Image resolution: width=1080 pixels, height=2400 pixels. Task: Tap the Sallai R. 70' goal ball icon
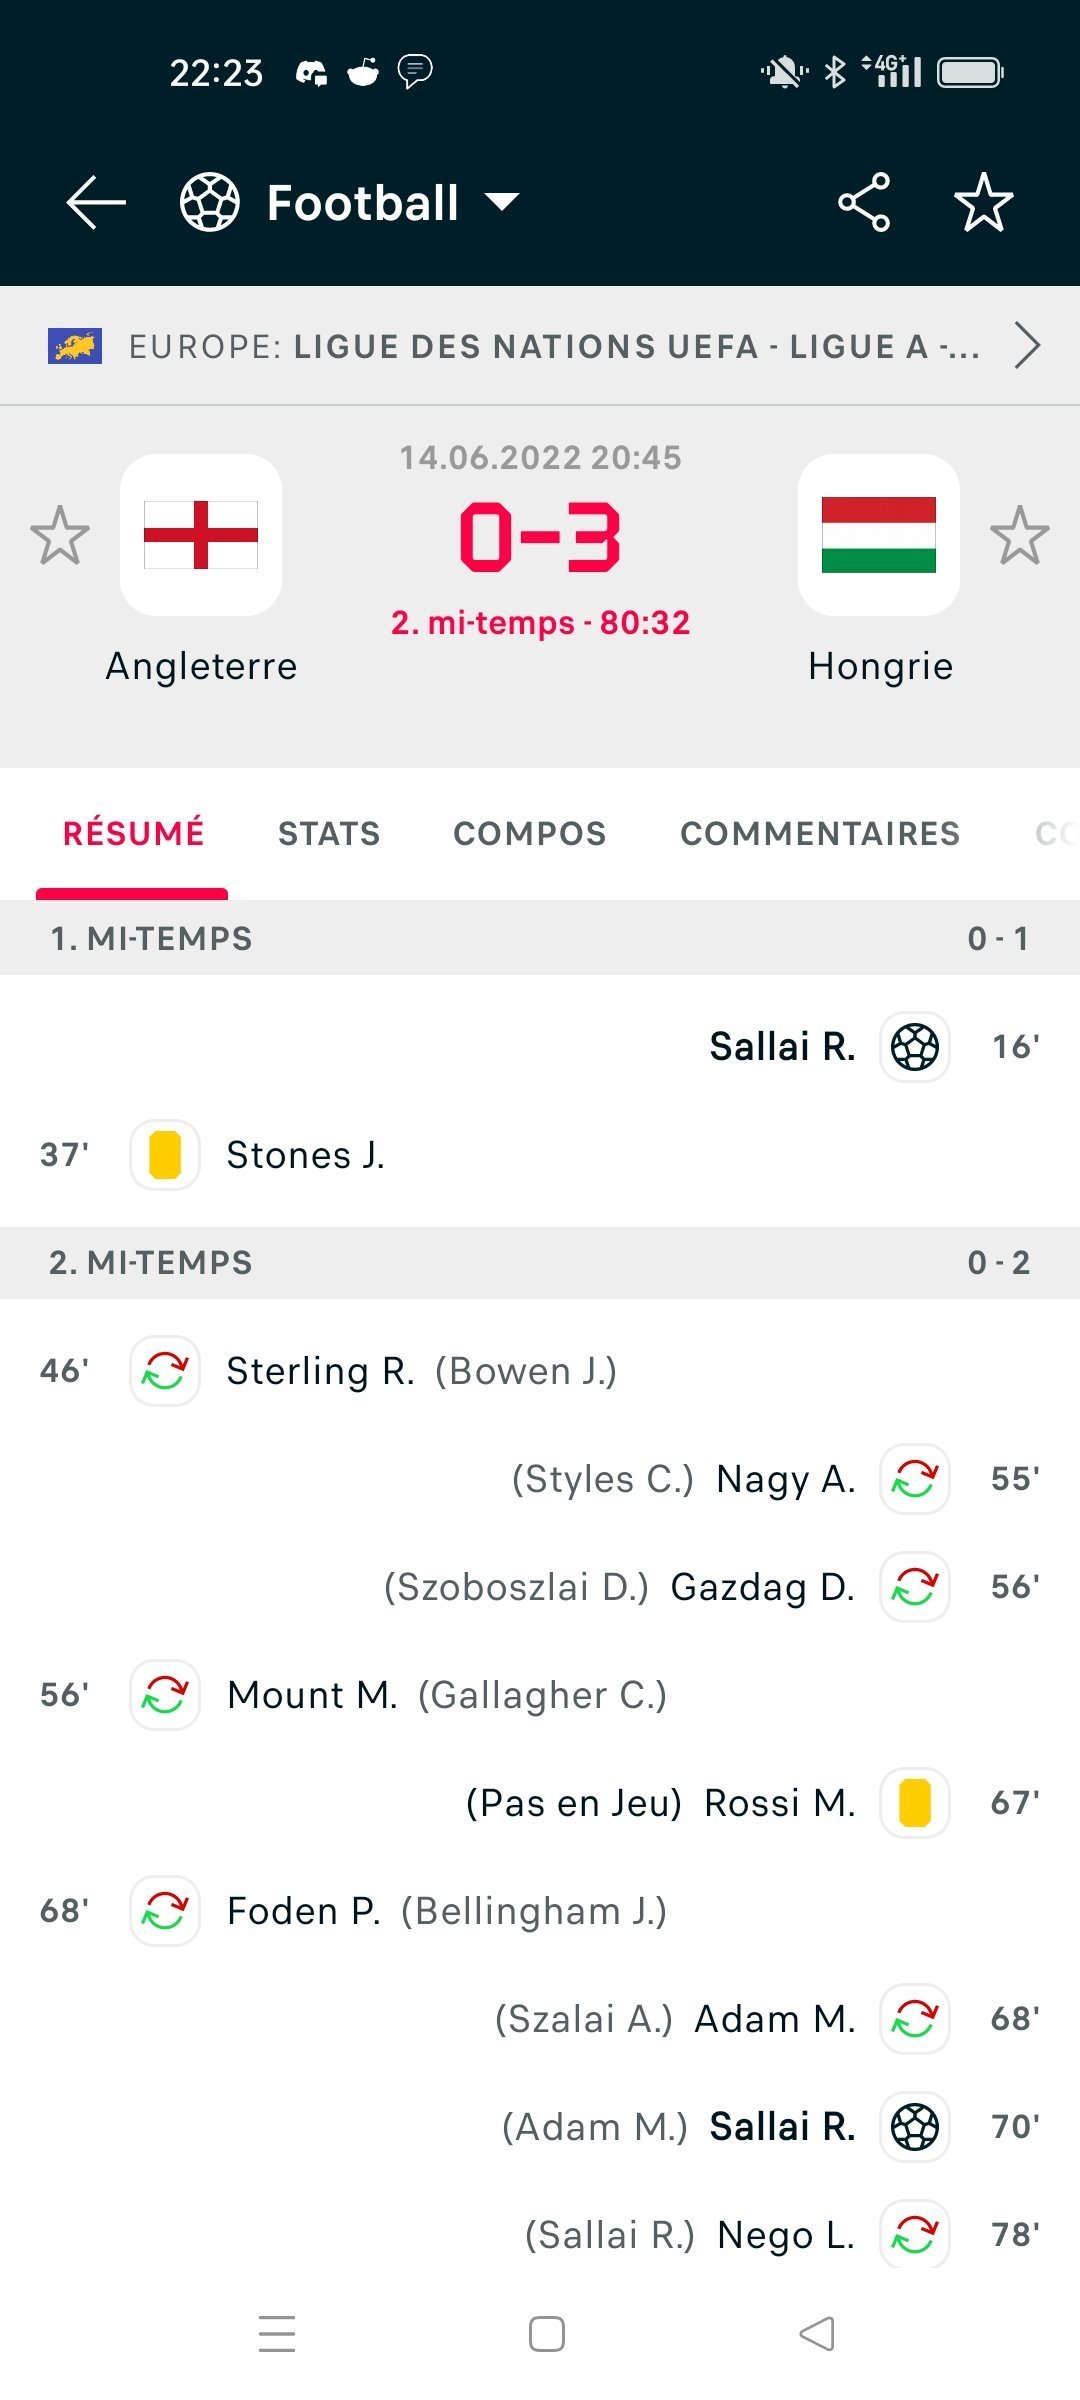click(914, 2127)
